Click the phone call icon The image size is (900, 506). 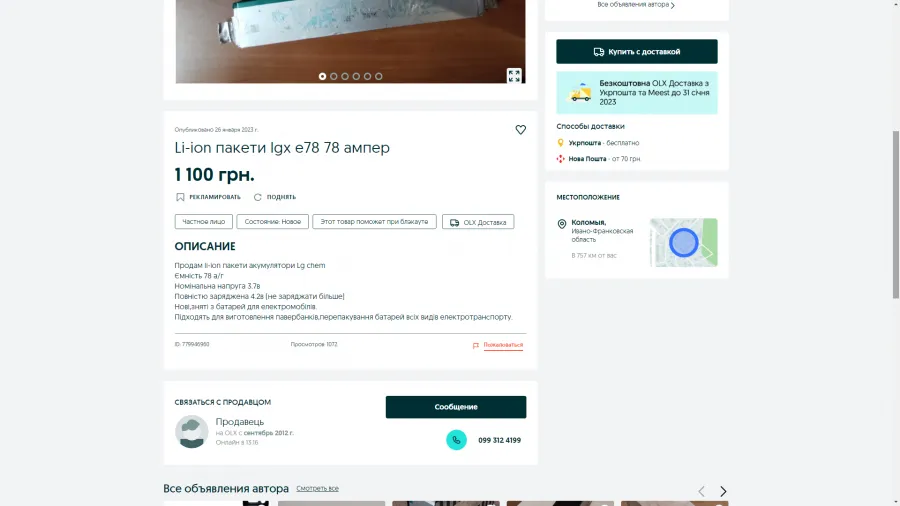tap(456, 440)
